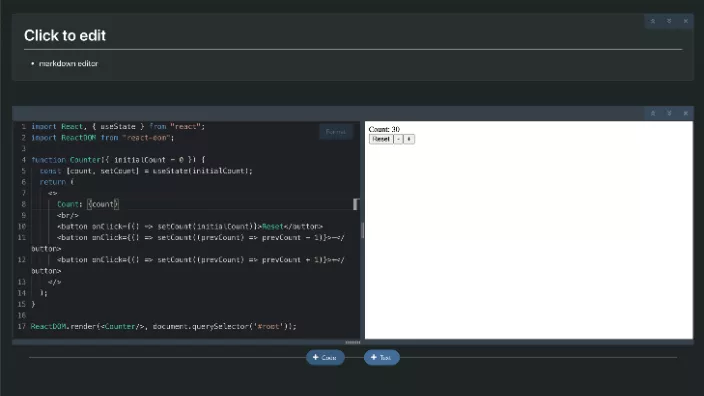Click the editor scrollbar thumb

[x=356, y=204]
